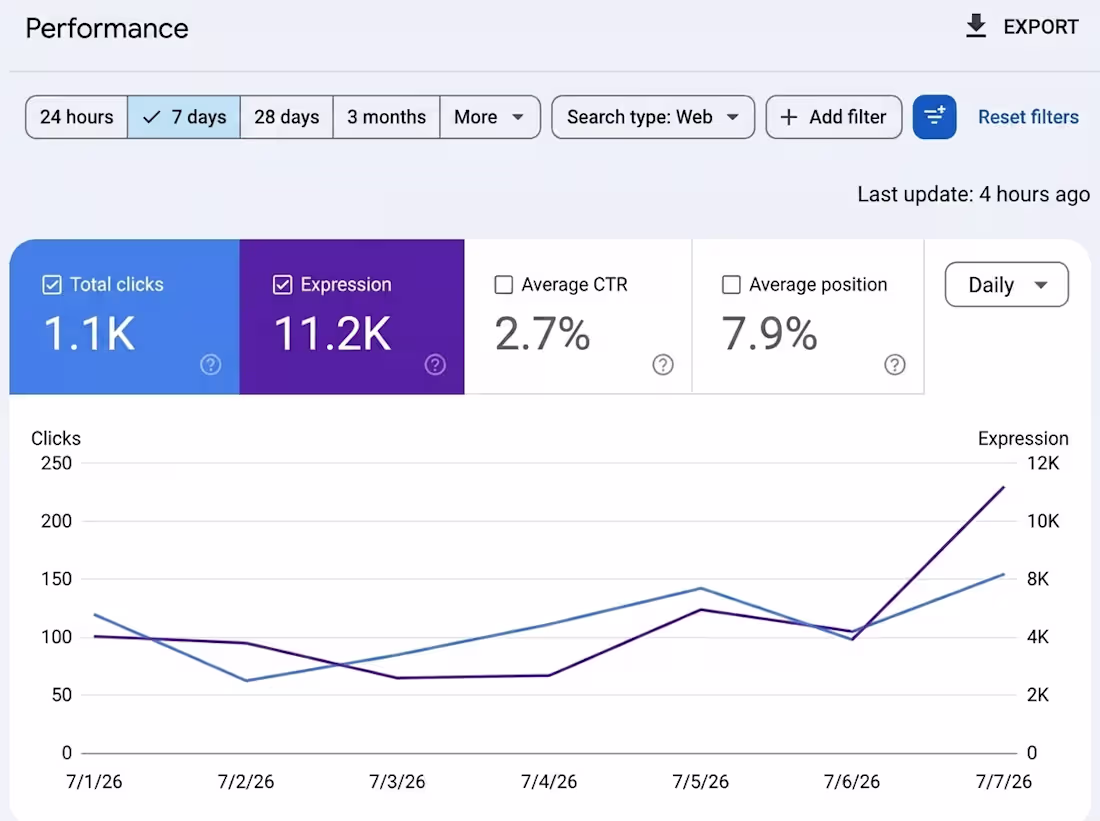Click the Reset filters link
Screen dimensions: 1100x821
[x=1028, y=116]
